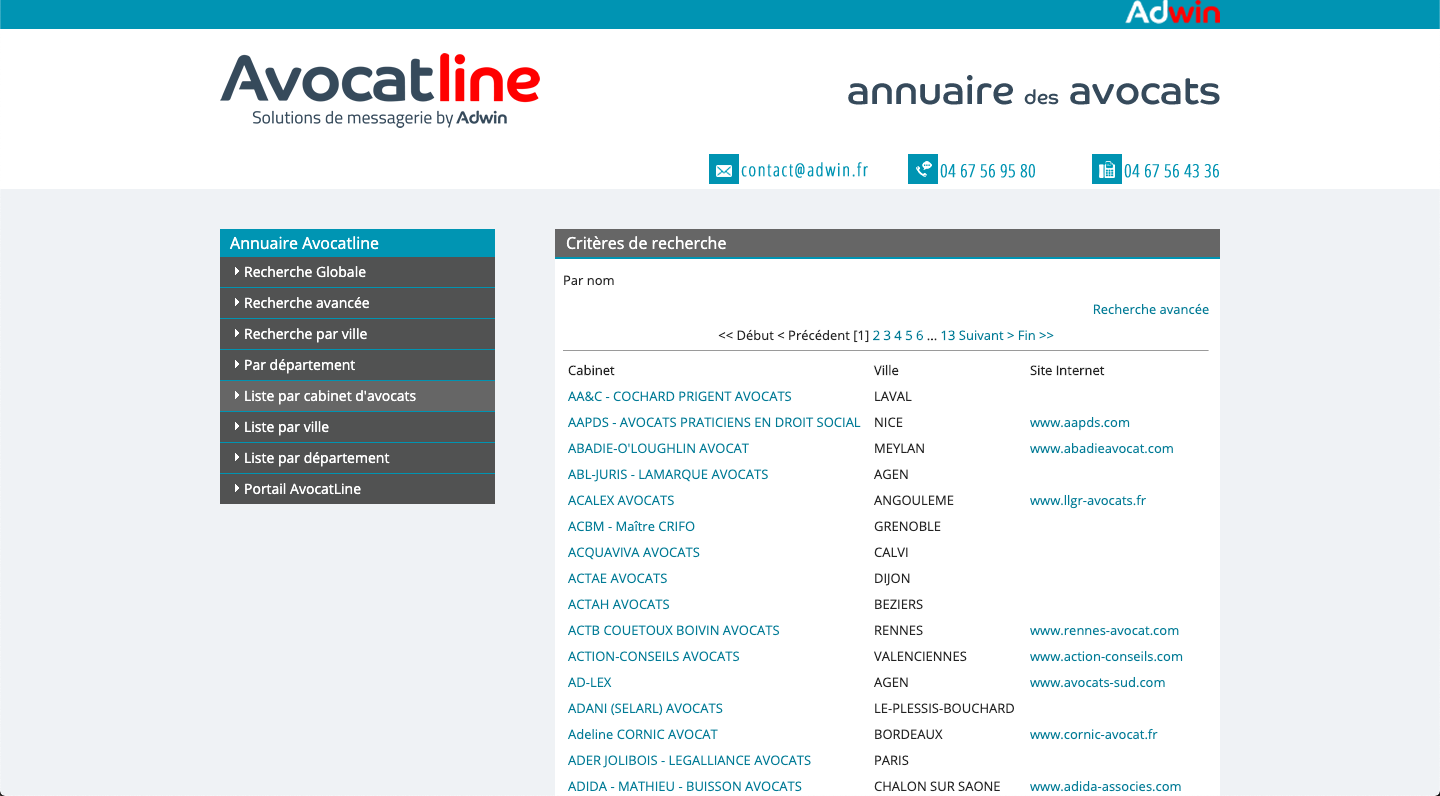The image size is (1440, 796).
Task: Jump to results page 13
Action: click(948, 336)
